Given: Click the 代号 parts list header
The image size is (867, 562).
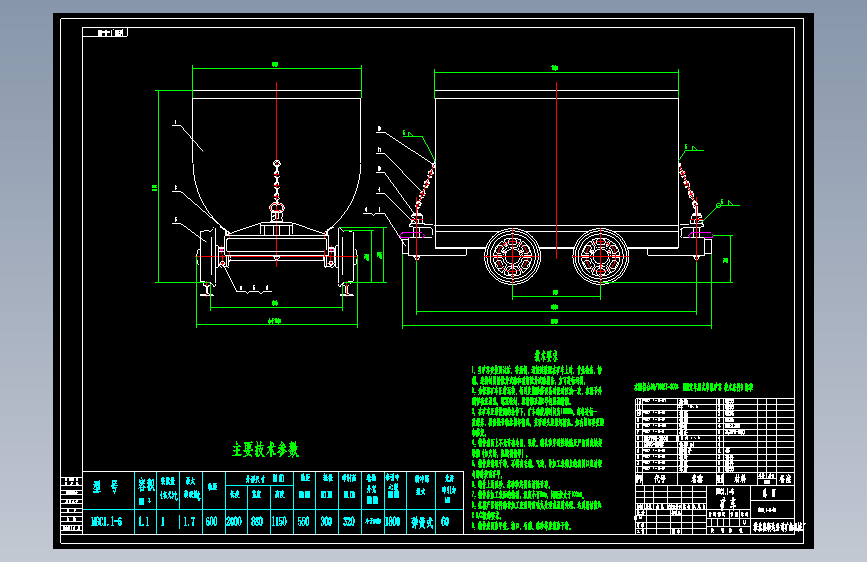Looking at the screenshot, I should tap(660, 479).
